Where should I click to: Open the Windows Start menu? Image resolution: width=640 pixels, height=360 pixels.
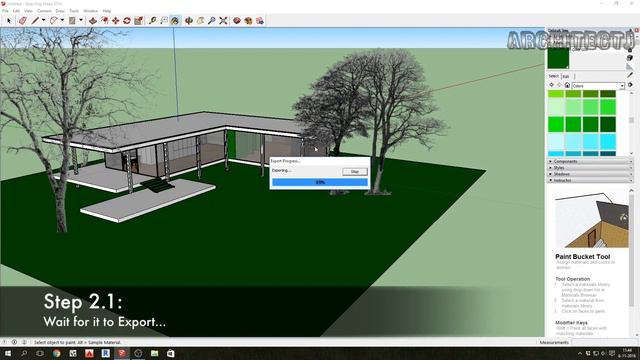click(7, 353)
